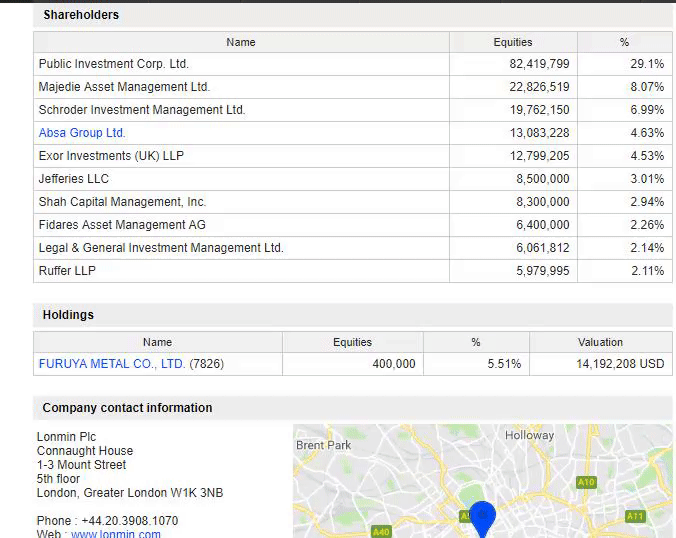Click the equities value 12,799,205
Image resolution: width=676 pixels, height=538 pixels.
(539, 156)
